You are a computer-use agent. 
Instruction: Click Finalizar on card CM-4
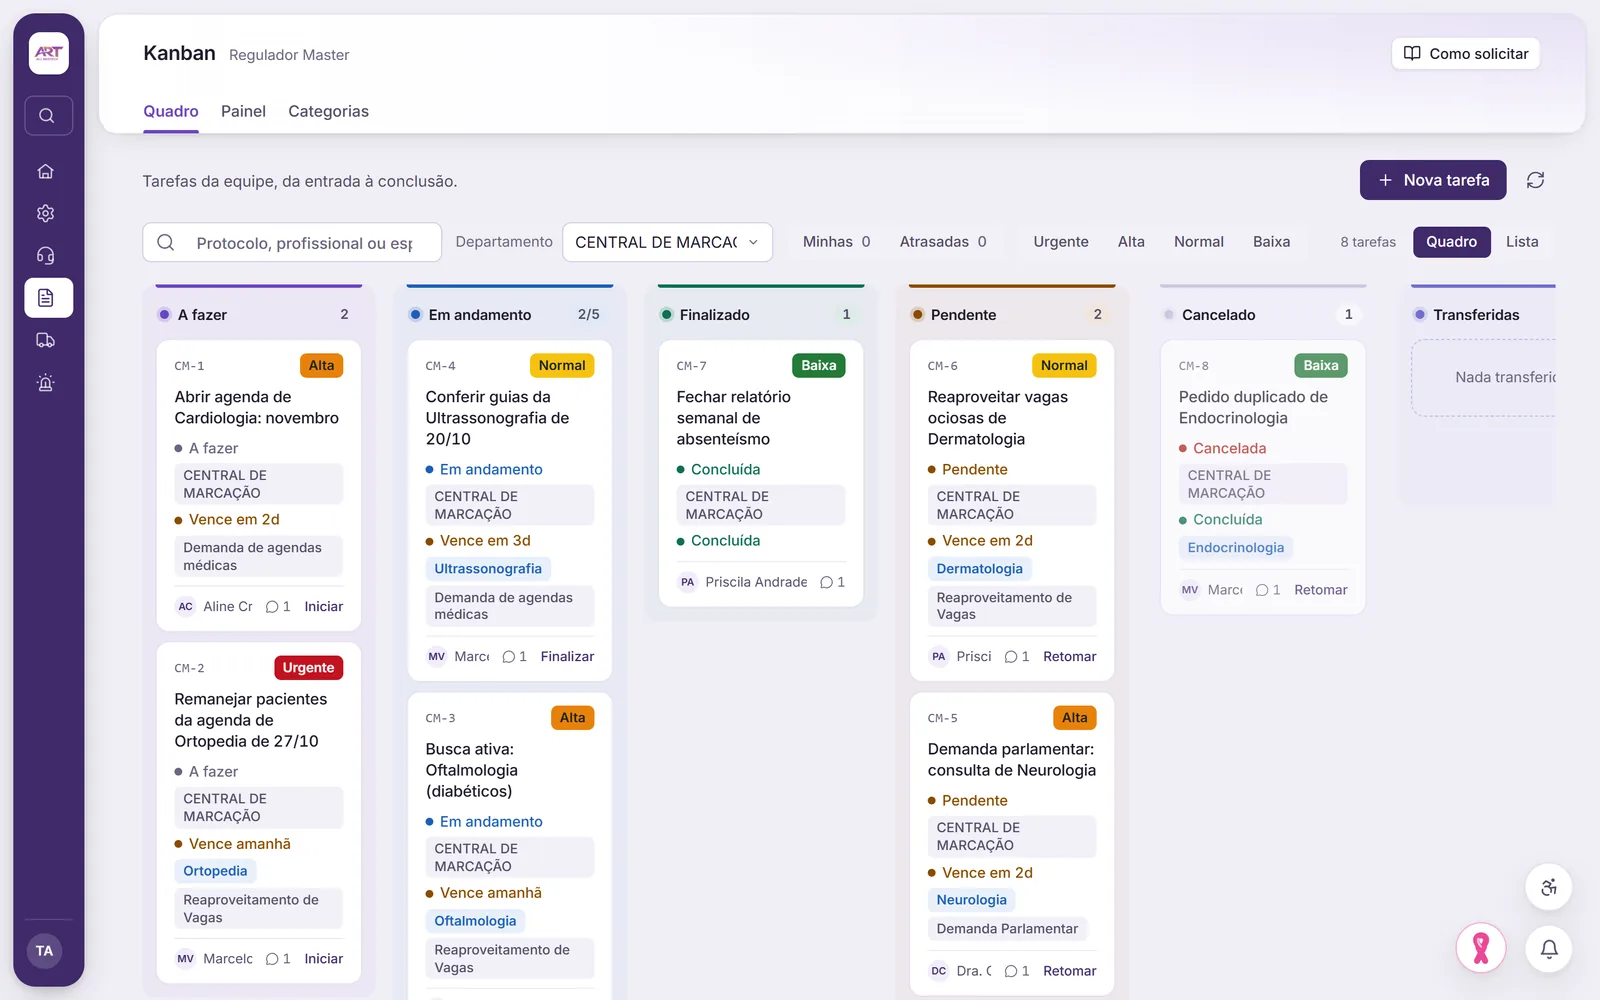click(567, 657)
